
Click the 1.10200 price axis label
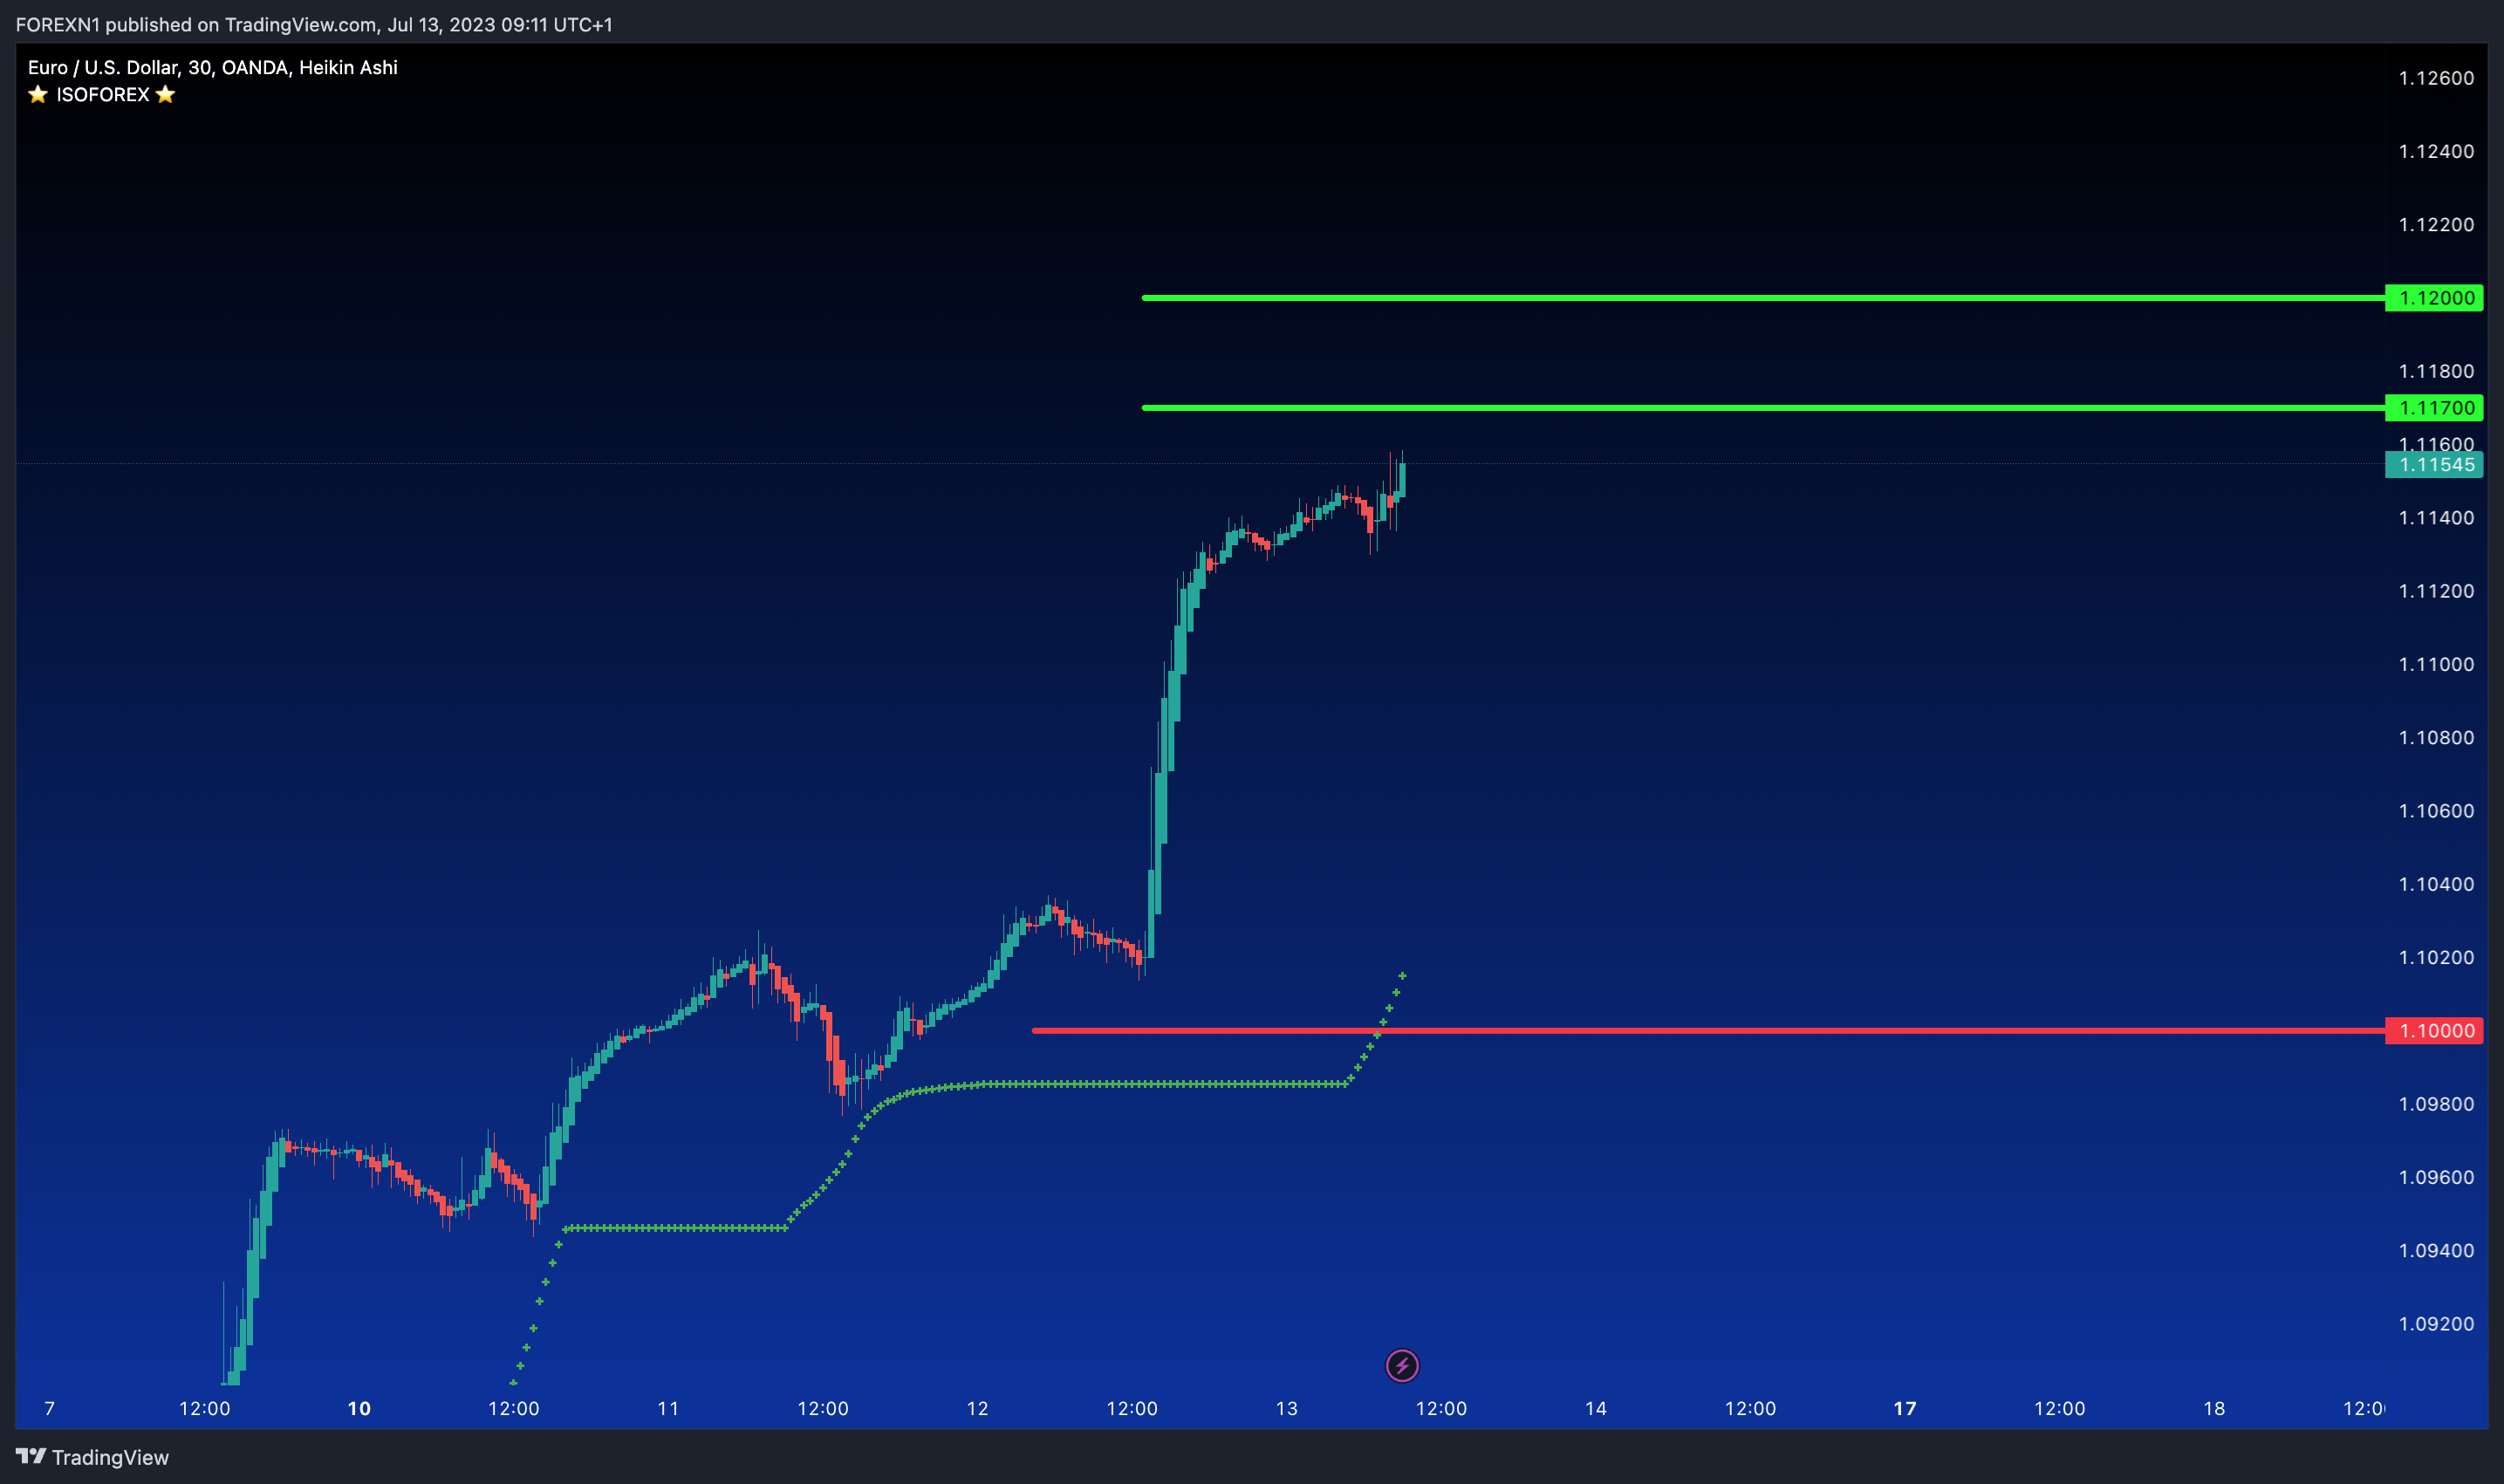[2436, 957]
